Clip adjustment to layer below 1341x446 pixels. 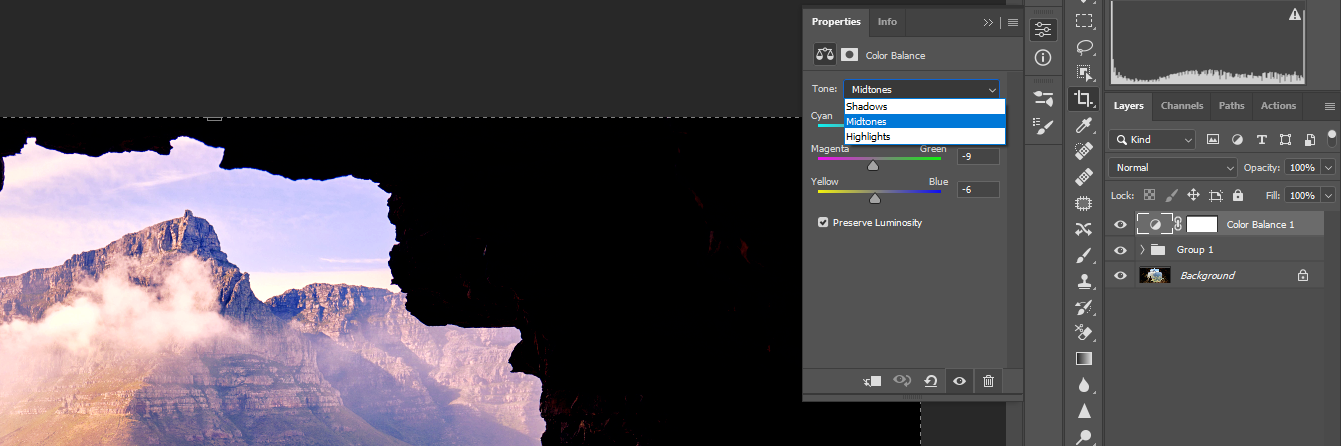(x=873, y=381)
